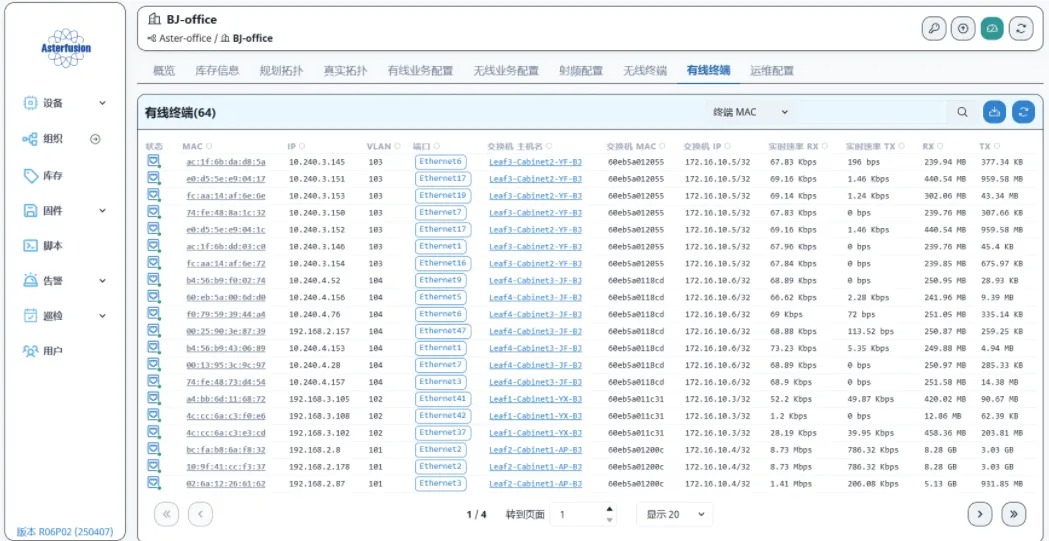1049x541 pixels.
Task: Expand the 告警 chevron
Action: (x=102, y=281)
